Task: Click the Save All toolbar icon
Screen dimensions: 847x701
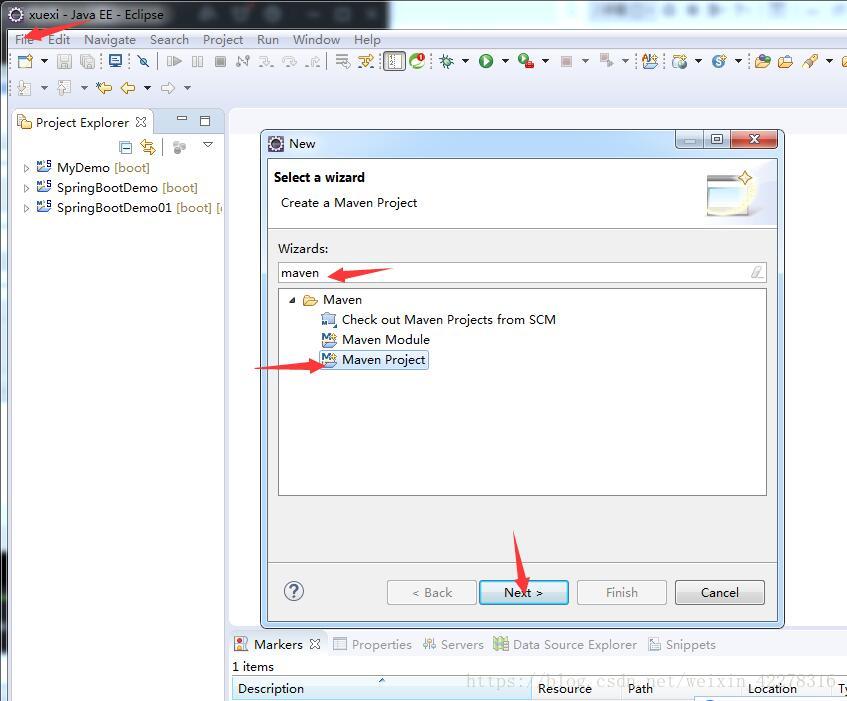Action: tap(87, 61)
